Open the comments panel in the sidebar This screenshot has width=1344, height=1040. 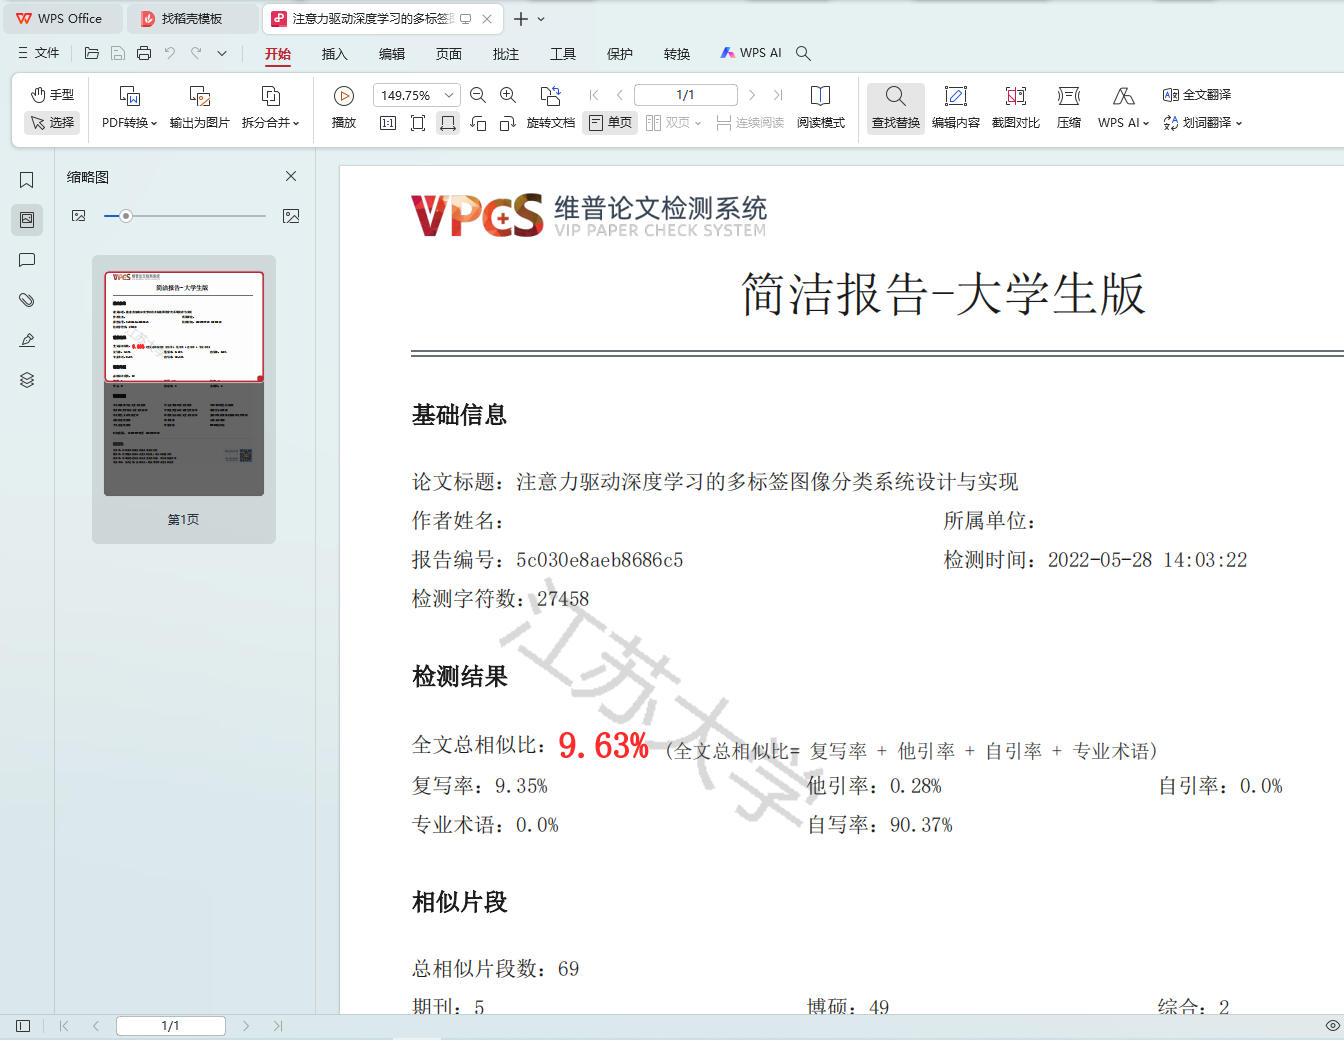click(x=27, y=260)
